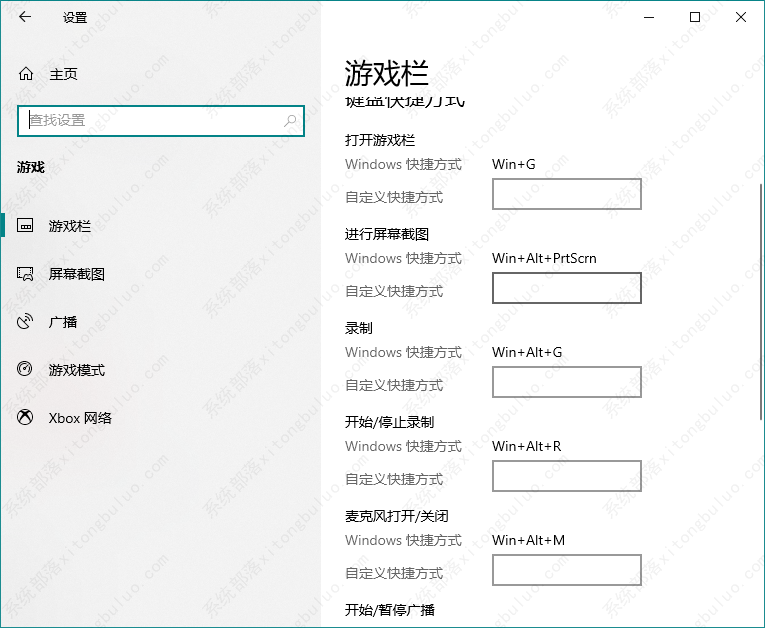Focus the 查找设置 search field
The width and height of the screenshot is (765, 628).
point(150,121)
